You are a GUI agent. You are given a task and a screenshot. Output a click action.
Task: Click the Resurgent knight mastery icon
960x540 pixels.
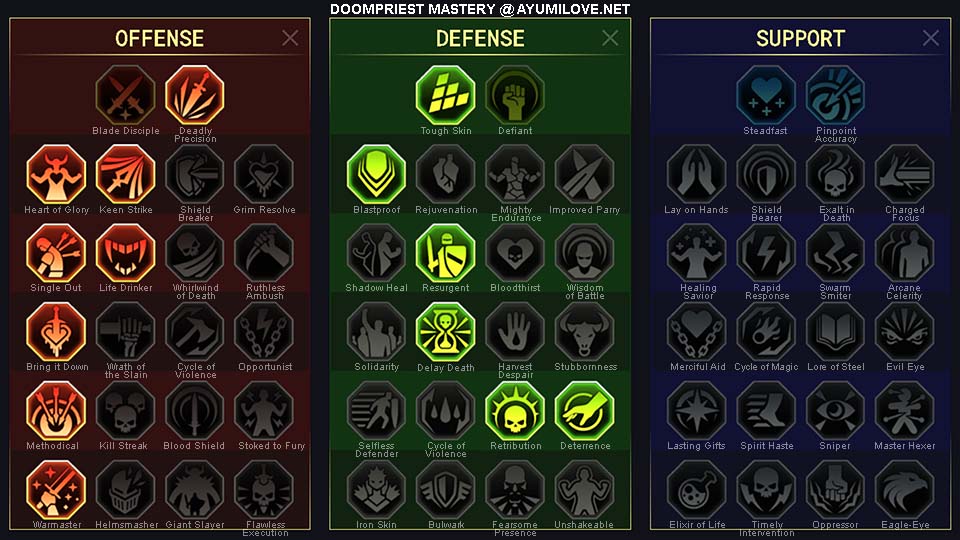(445, 253)
